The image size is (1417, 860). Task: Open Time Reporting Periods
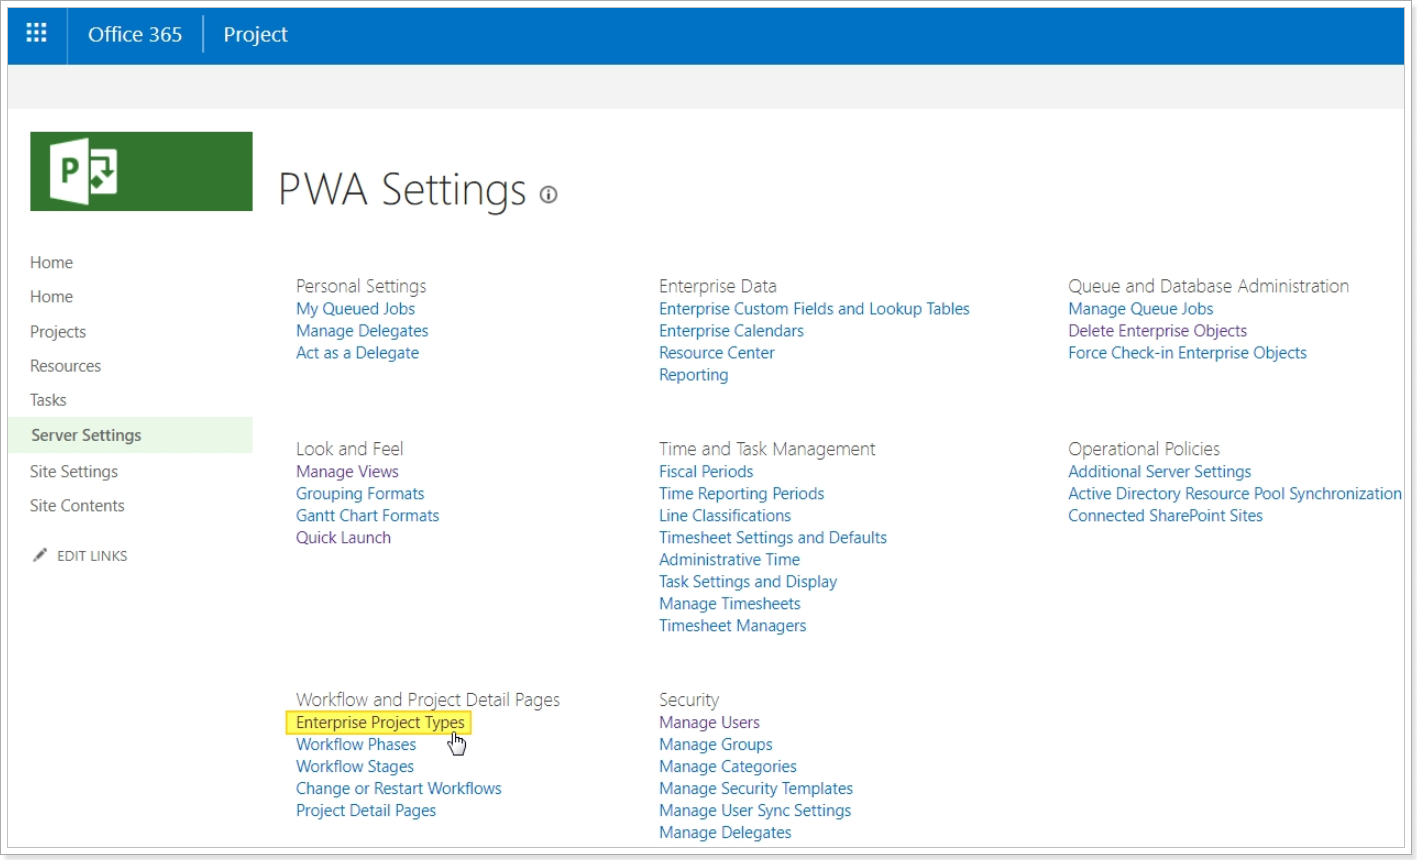[x=741, y=494]
